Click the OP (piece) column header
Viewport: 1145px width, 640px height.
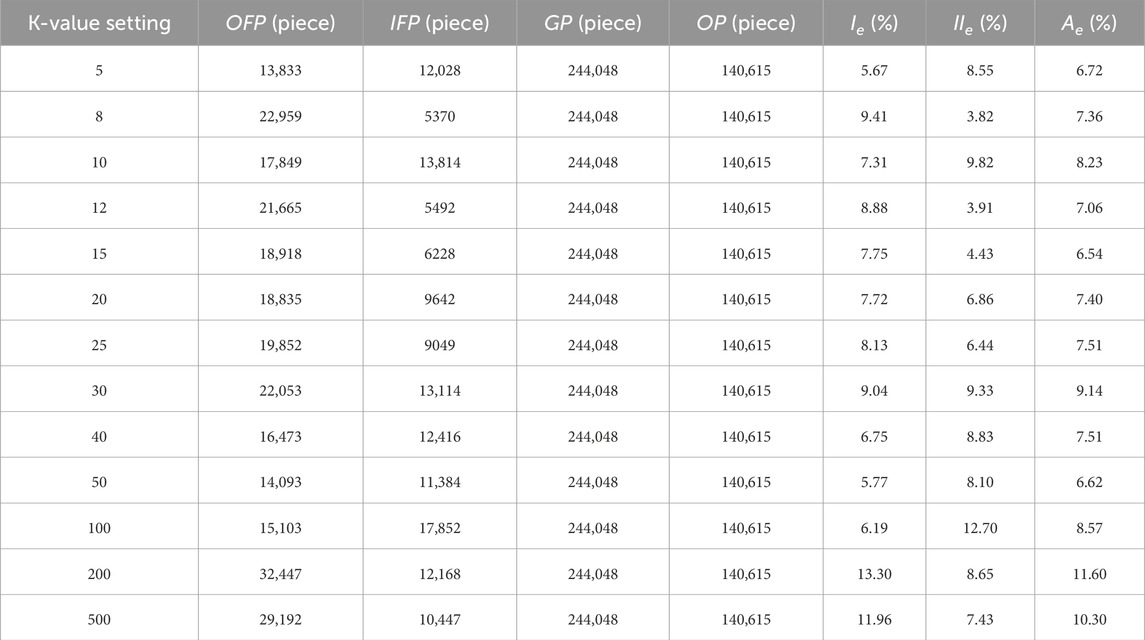coord(745,22)
